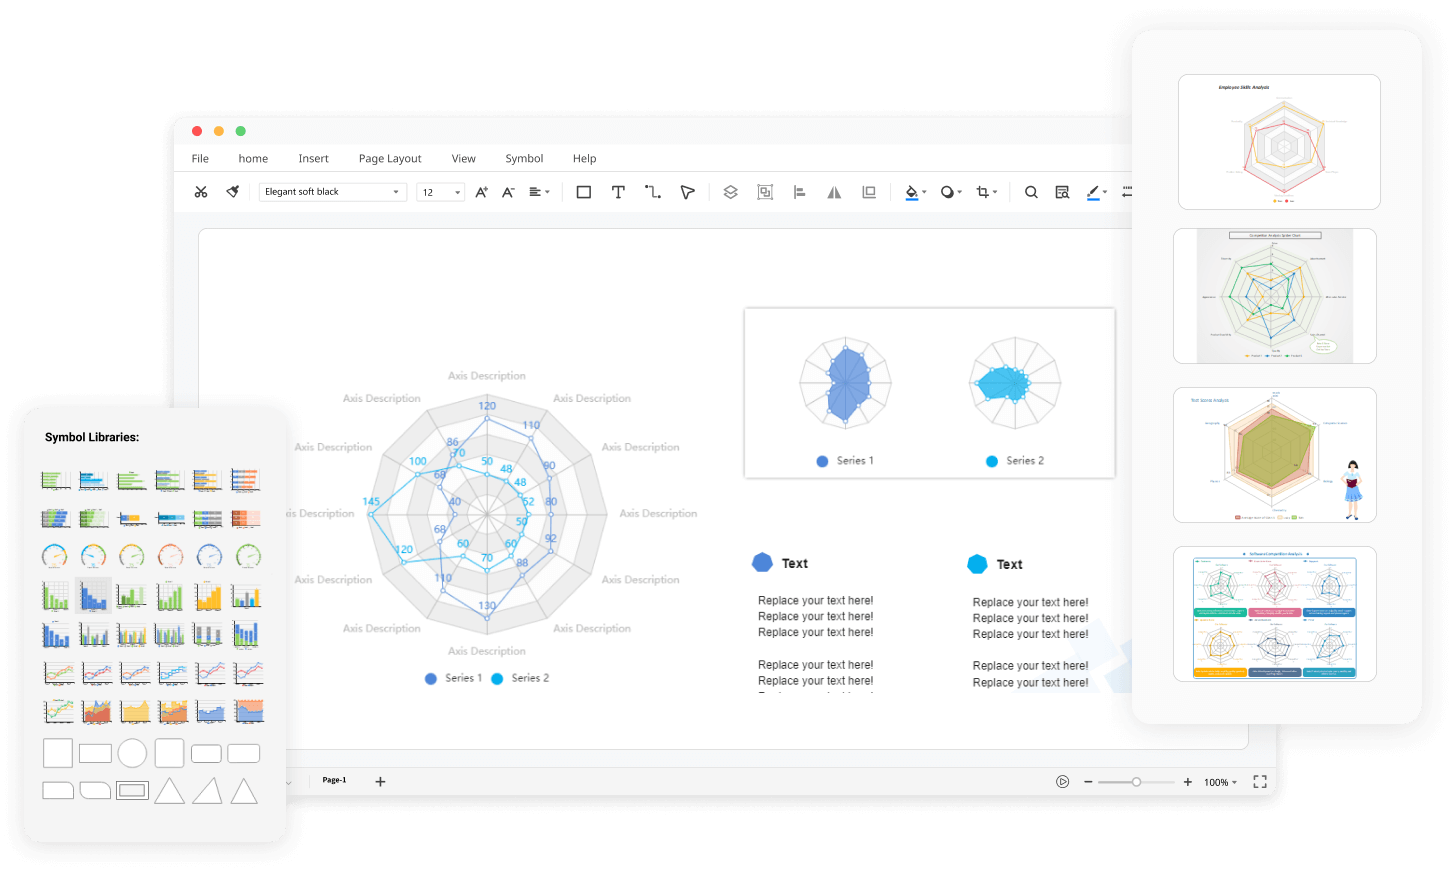This screenshot has height=870, width=1456.
Task: Expand the line color dropdown arrow
Action: pyautogui.click(x=1105, y=192)
